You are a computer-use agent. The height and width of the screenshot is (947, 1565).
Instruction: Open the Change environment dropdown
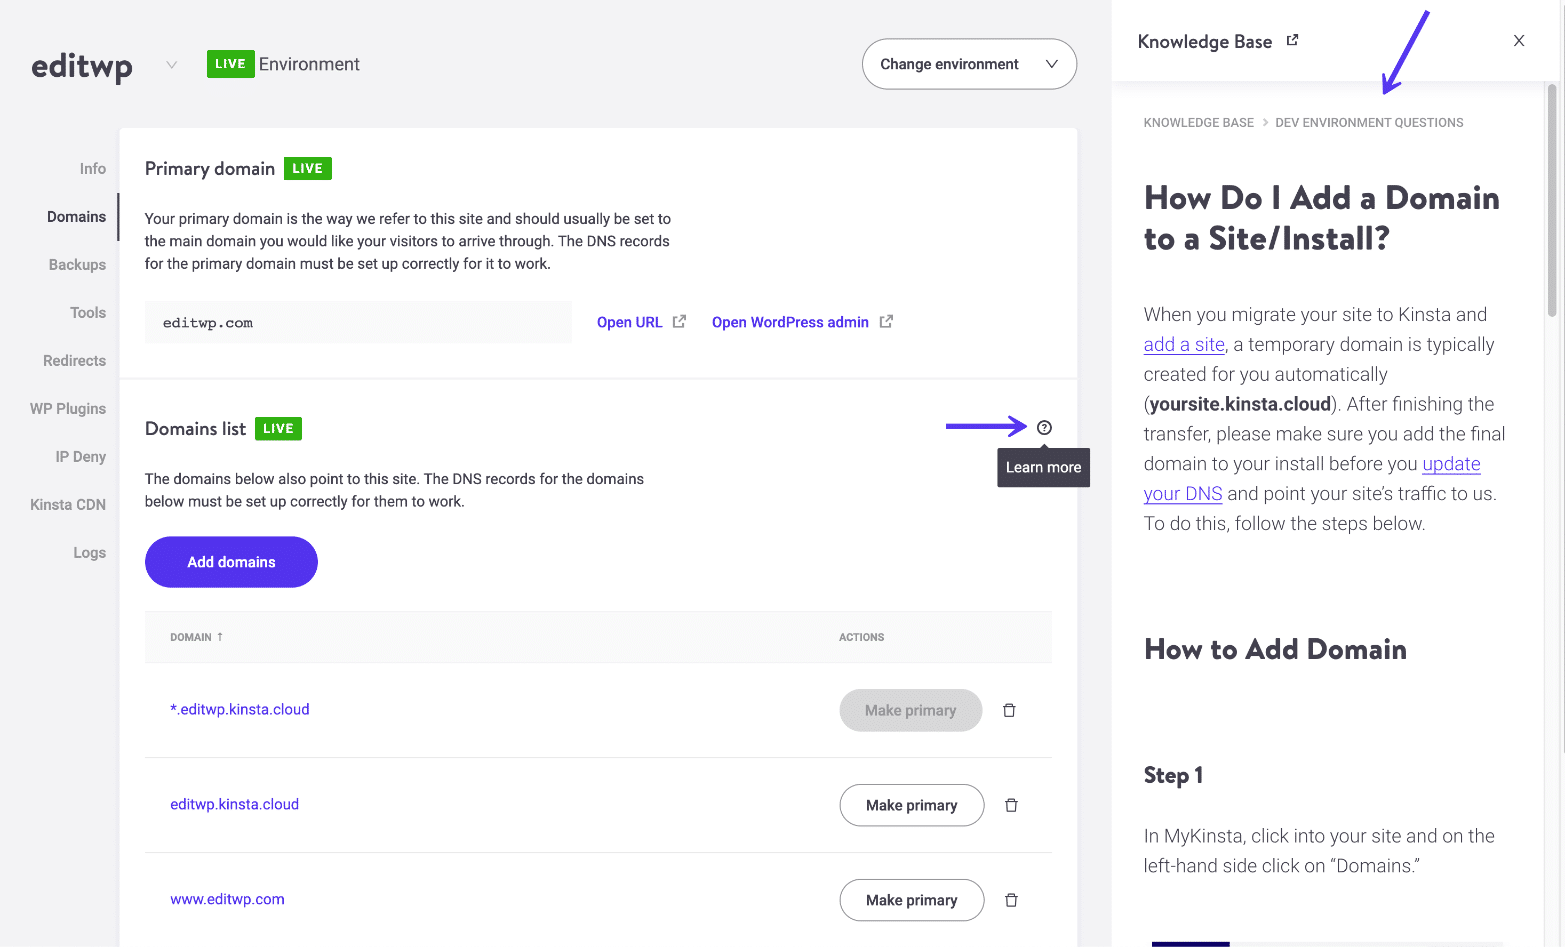point(968,63)
